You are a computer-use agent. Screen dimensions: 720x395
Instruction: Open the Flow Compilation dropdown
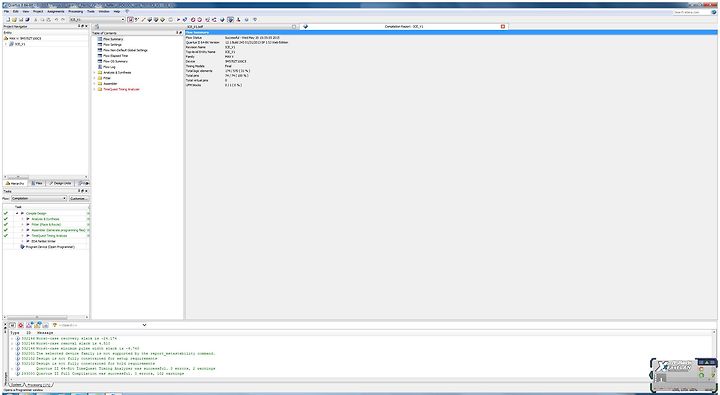[x=39, y=198]
